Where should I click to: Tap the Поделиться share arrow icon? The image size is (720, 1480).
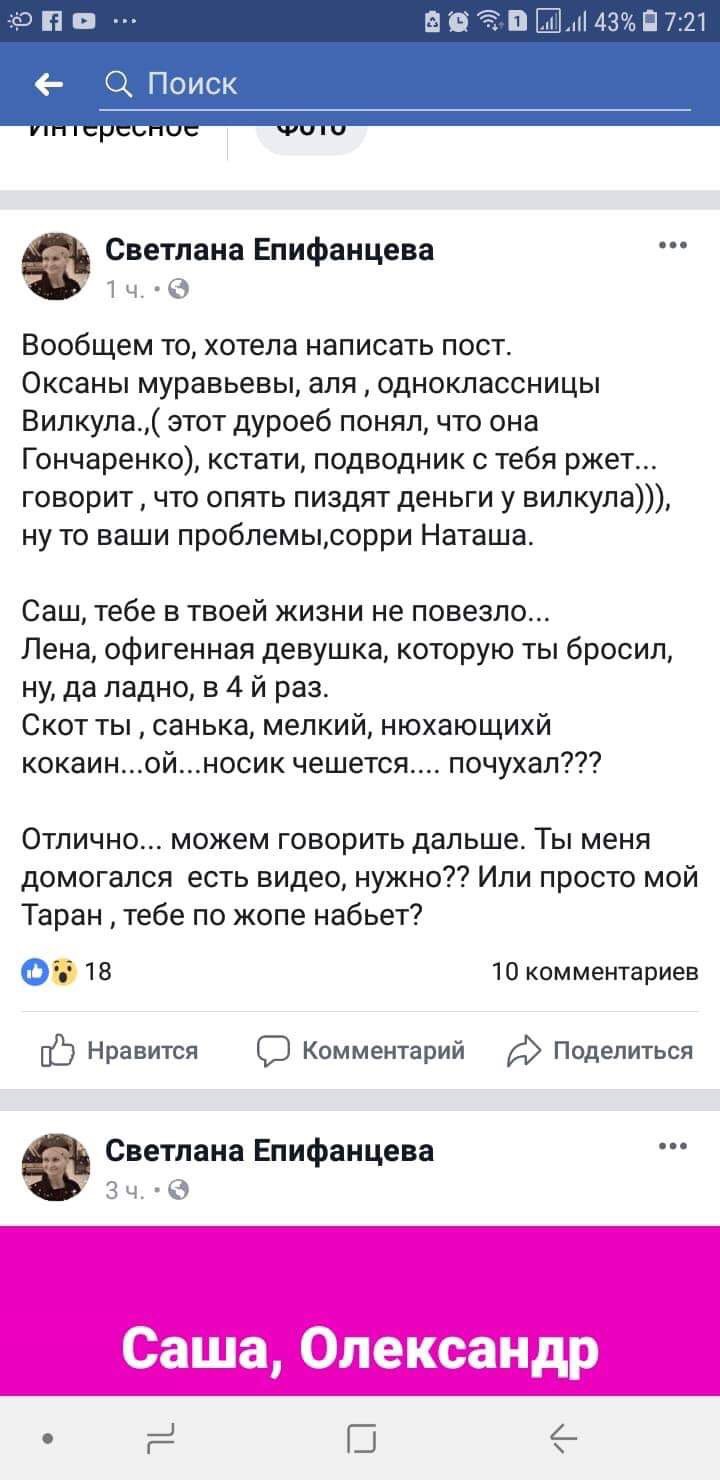click(521, 1050)
